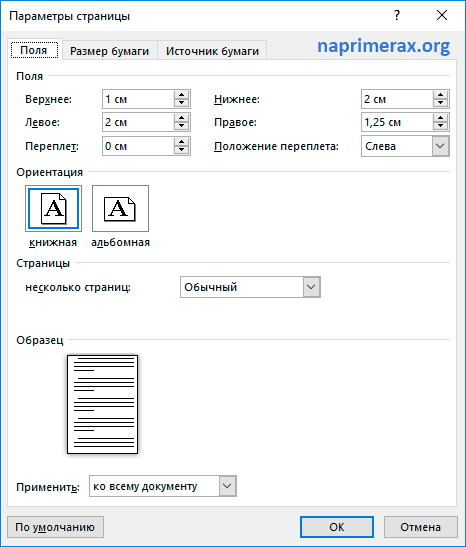Click the По умолчанию button

(x=55, y=527)
